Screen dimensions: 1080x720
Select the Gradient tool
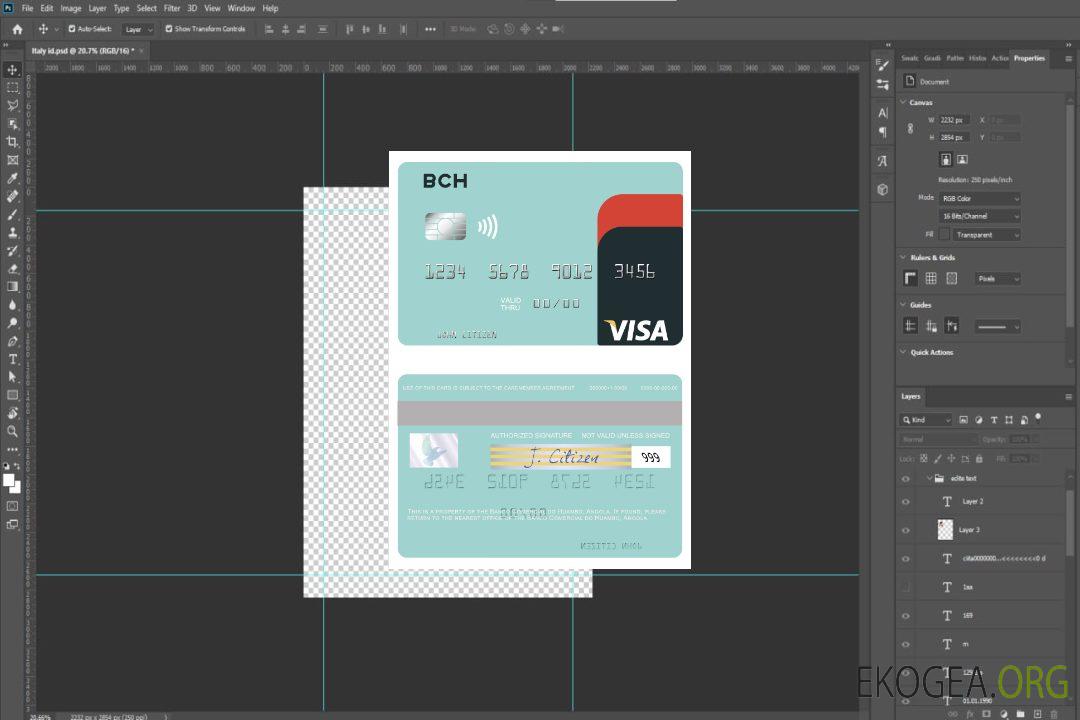pos(12,287)
